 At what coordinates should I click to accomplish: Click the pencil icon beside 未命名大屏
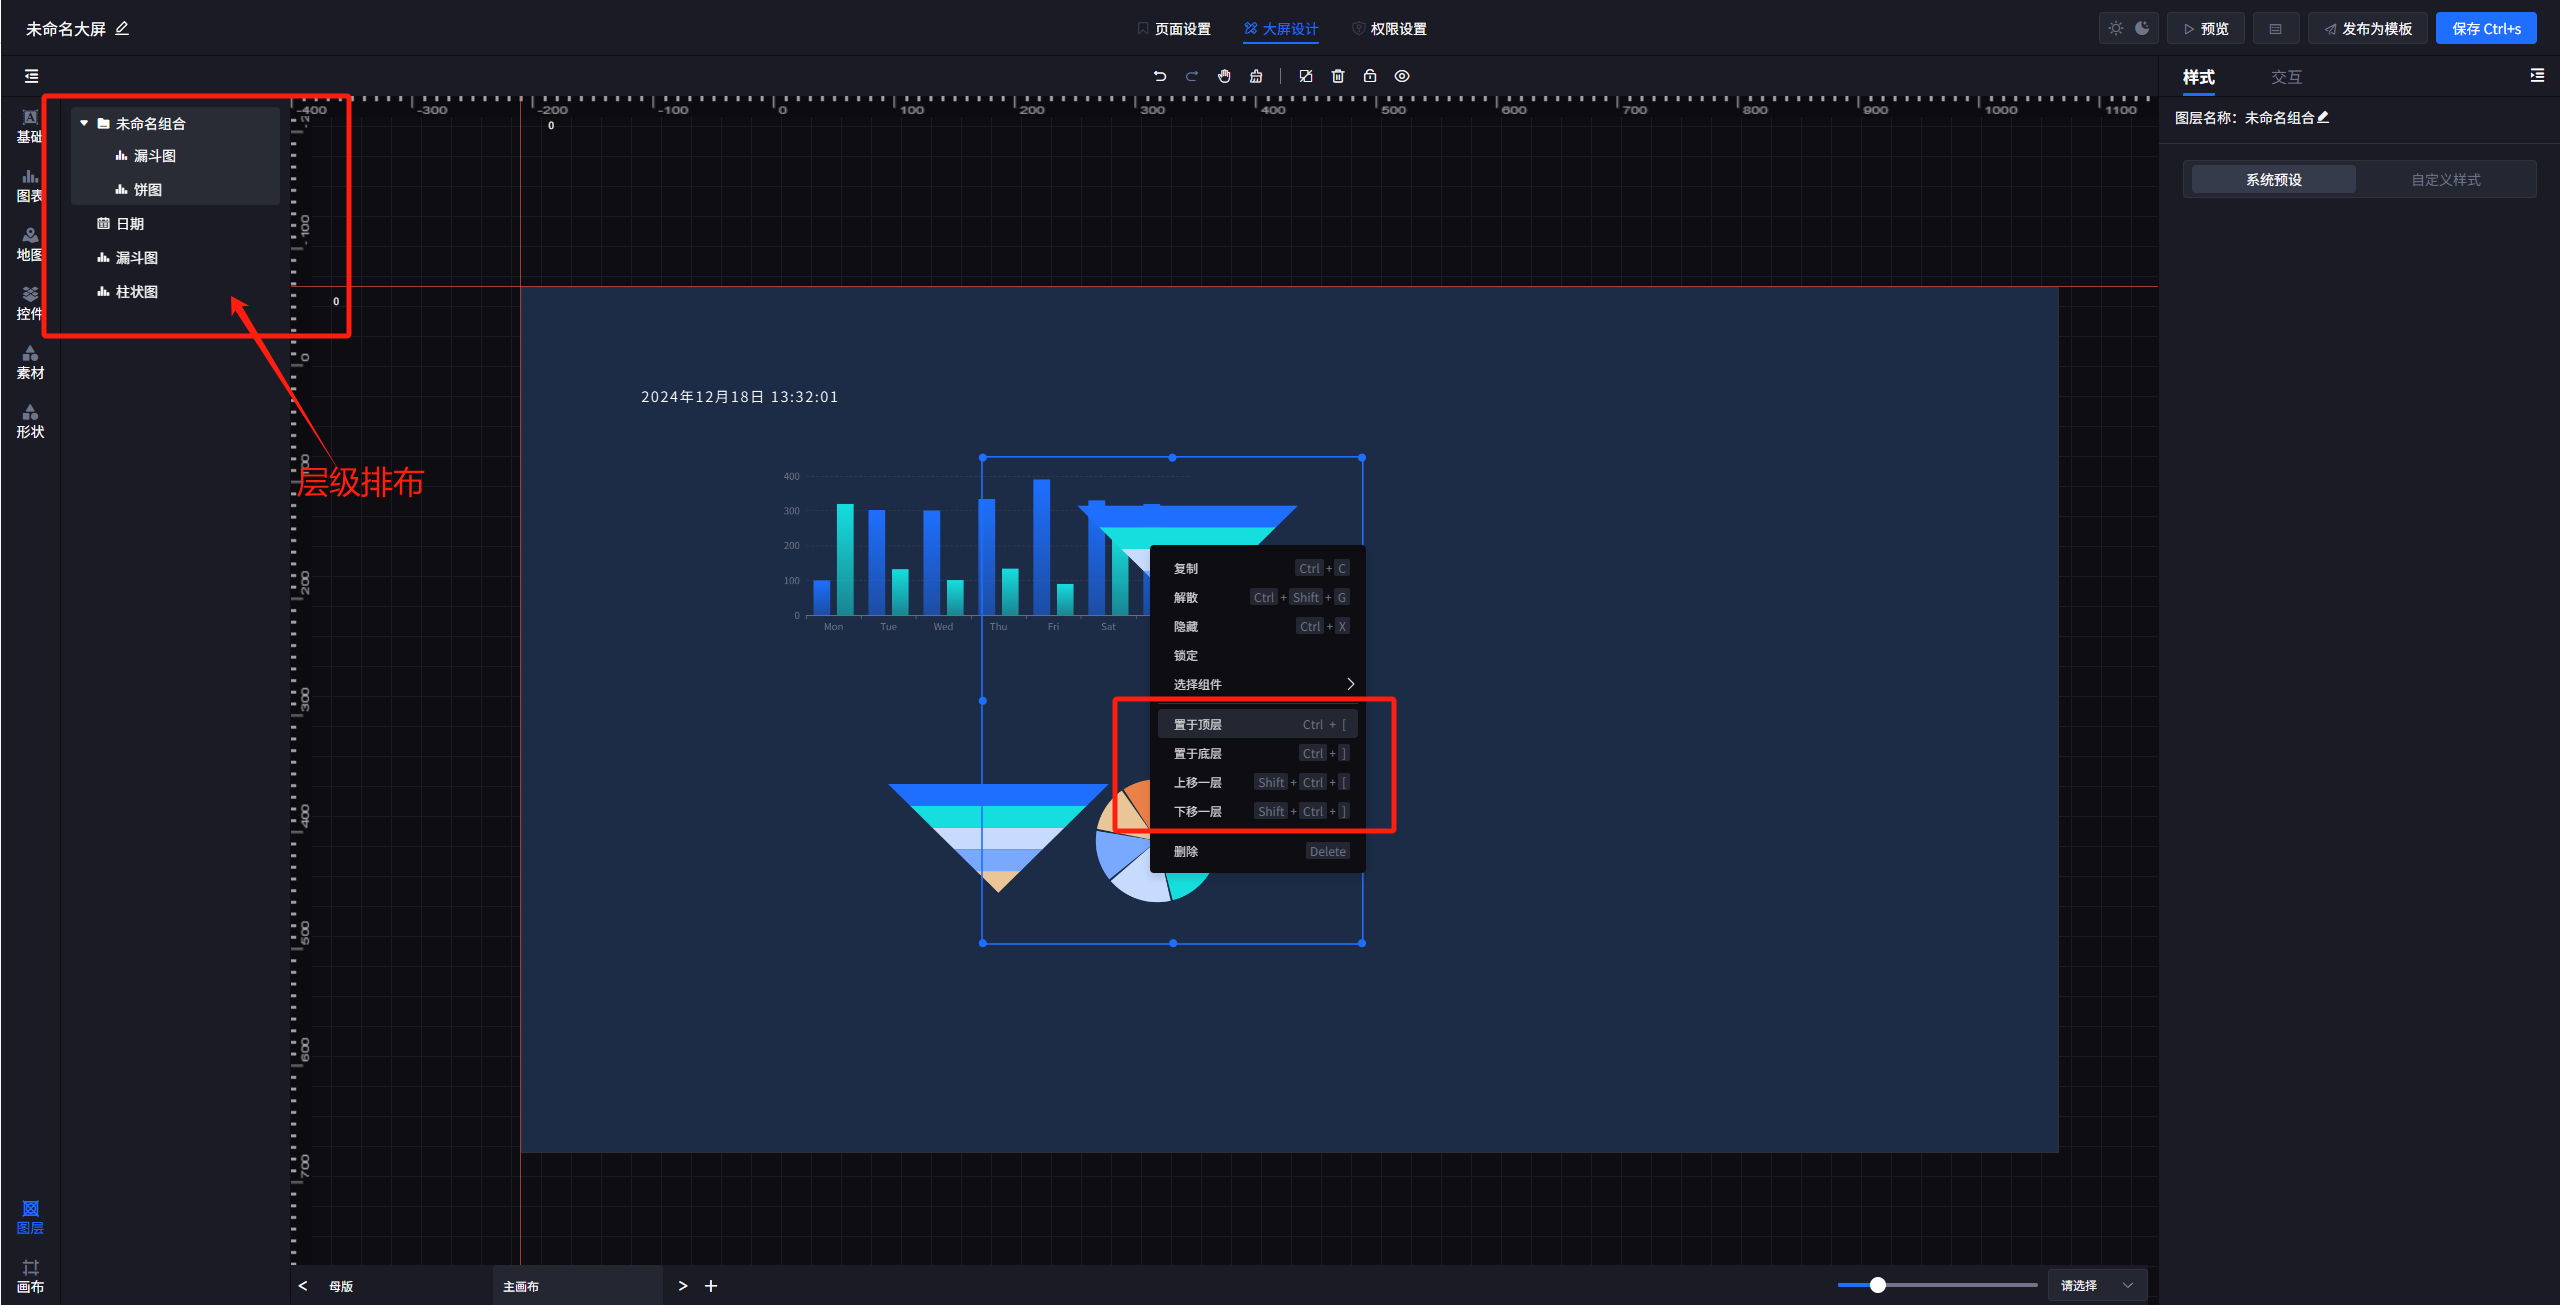click(122, 28)
